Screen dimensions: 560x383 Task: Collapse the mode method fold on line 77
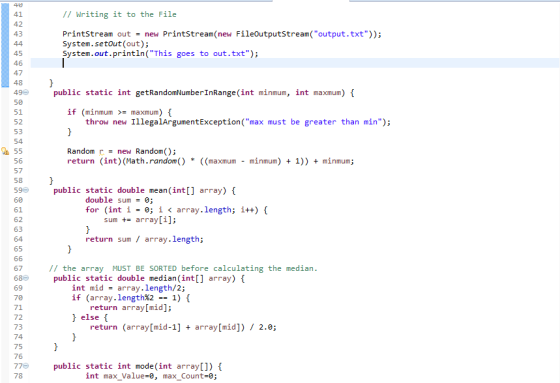point(26,366)
